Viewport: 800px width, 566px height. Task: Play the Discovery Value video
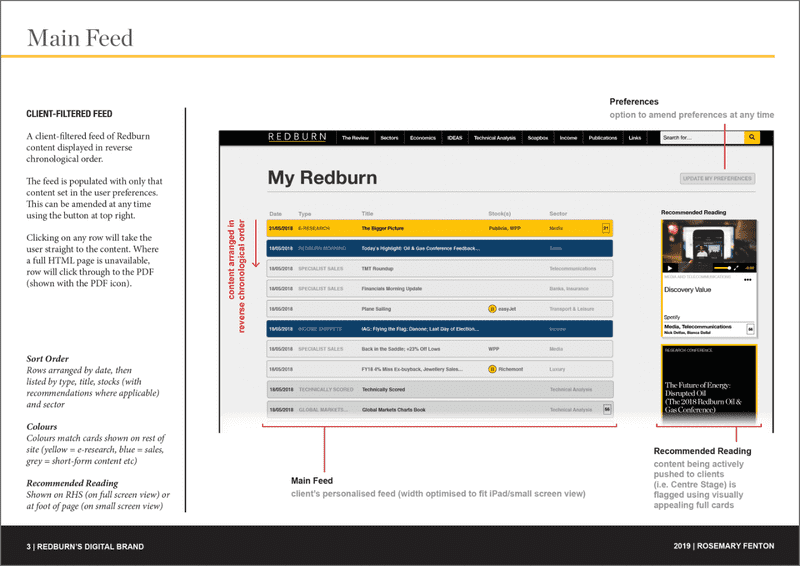pos(670,268)
